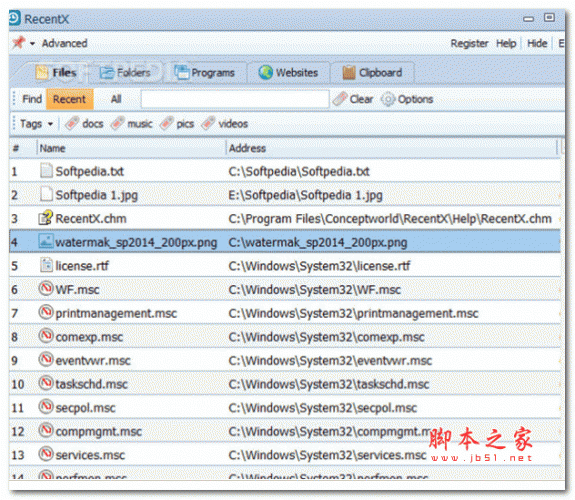Click the comexp.msc file icon
Viewport: 575px width, 500px height.
(x=46, y=336)
